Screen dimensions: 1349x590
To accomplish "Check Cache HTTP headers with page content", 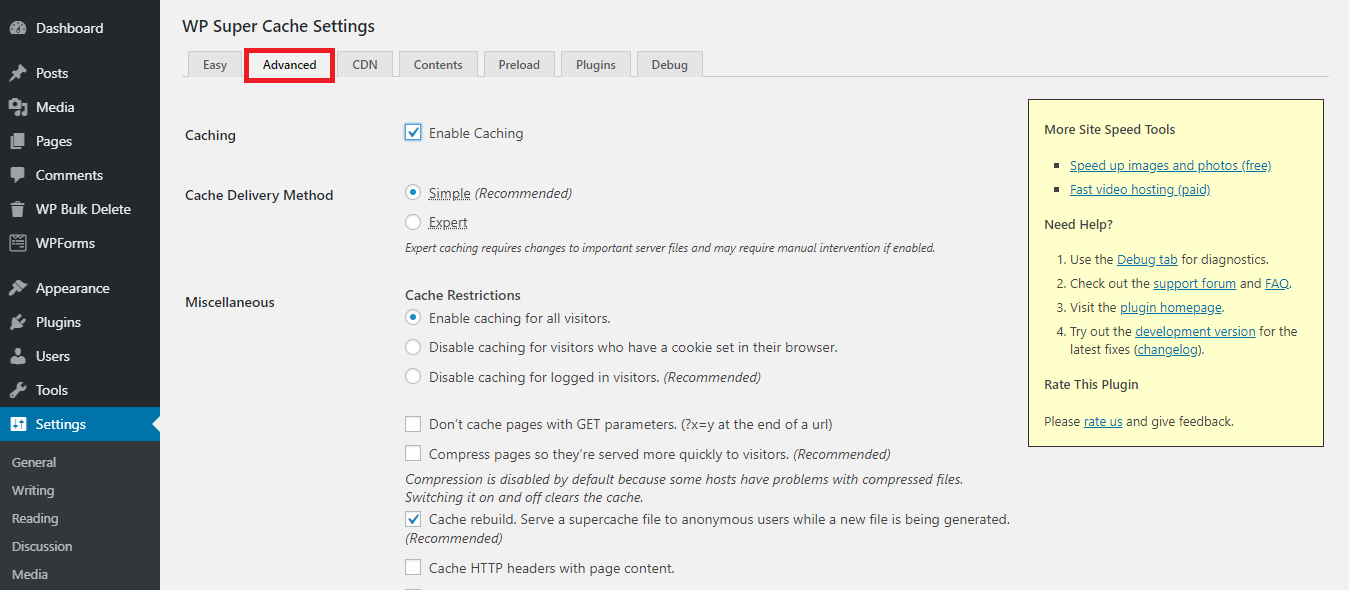I will [x=413, y=568].
